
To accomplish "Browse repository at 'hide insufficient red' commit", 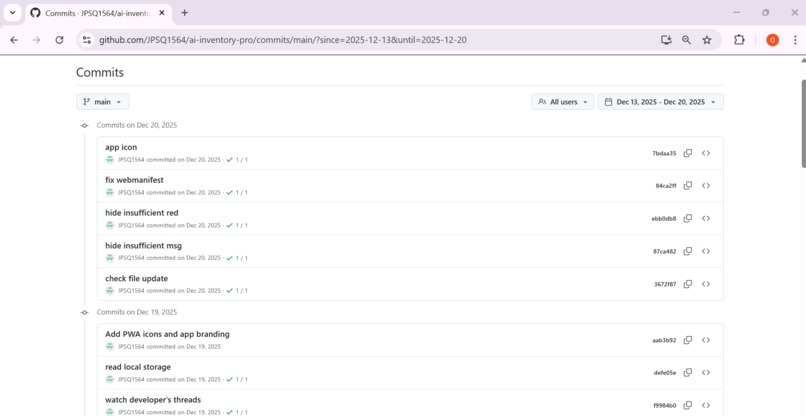I will click(706, 219).
